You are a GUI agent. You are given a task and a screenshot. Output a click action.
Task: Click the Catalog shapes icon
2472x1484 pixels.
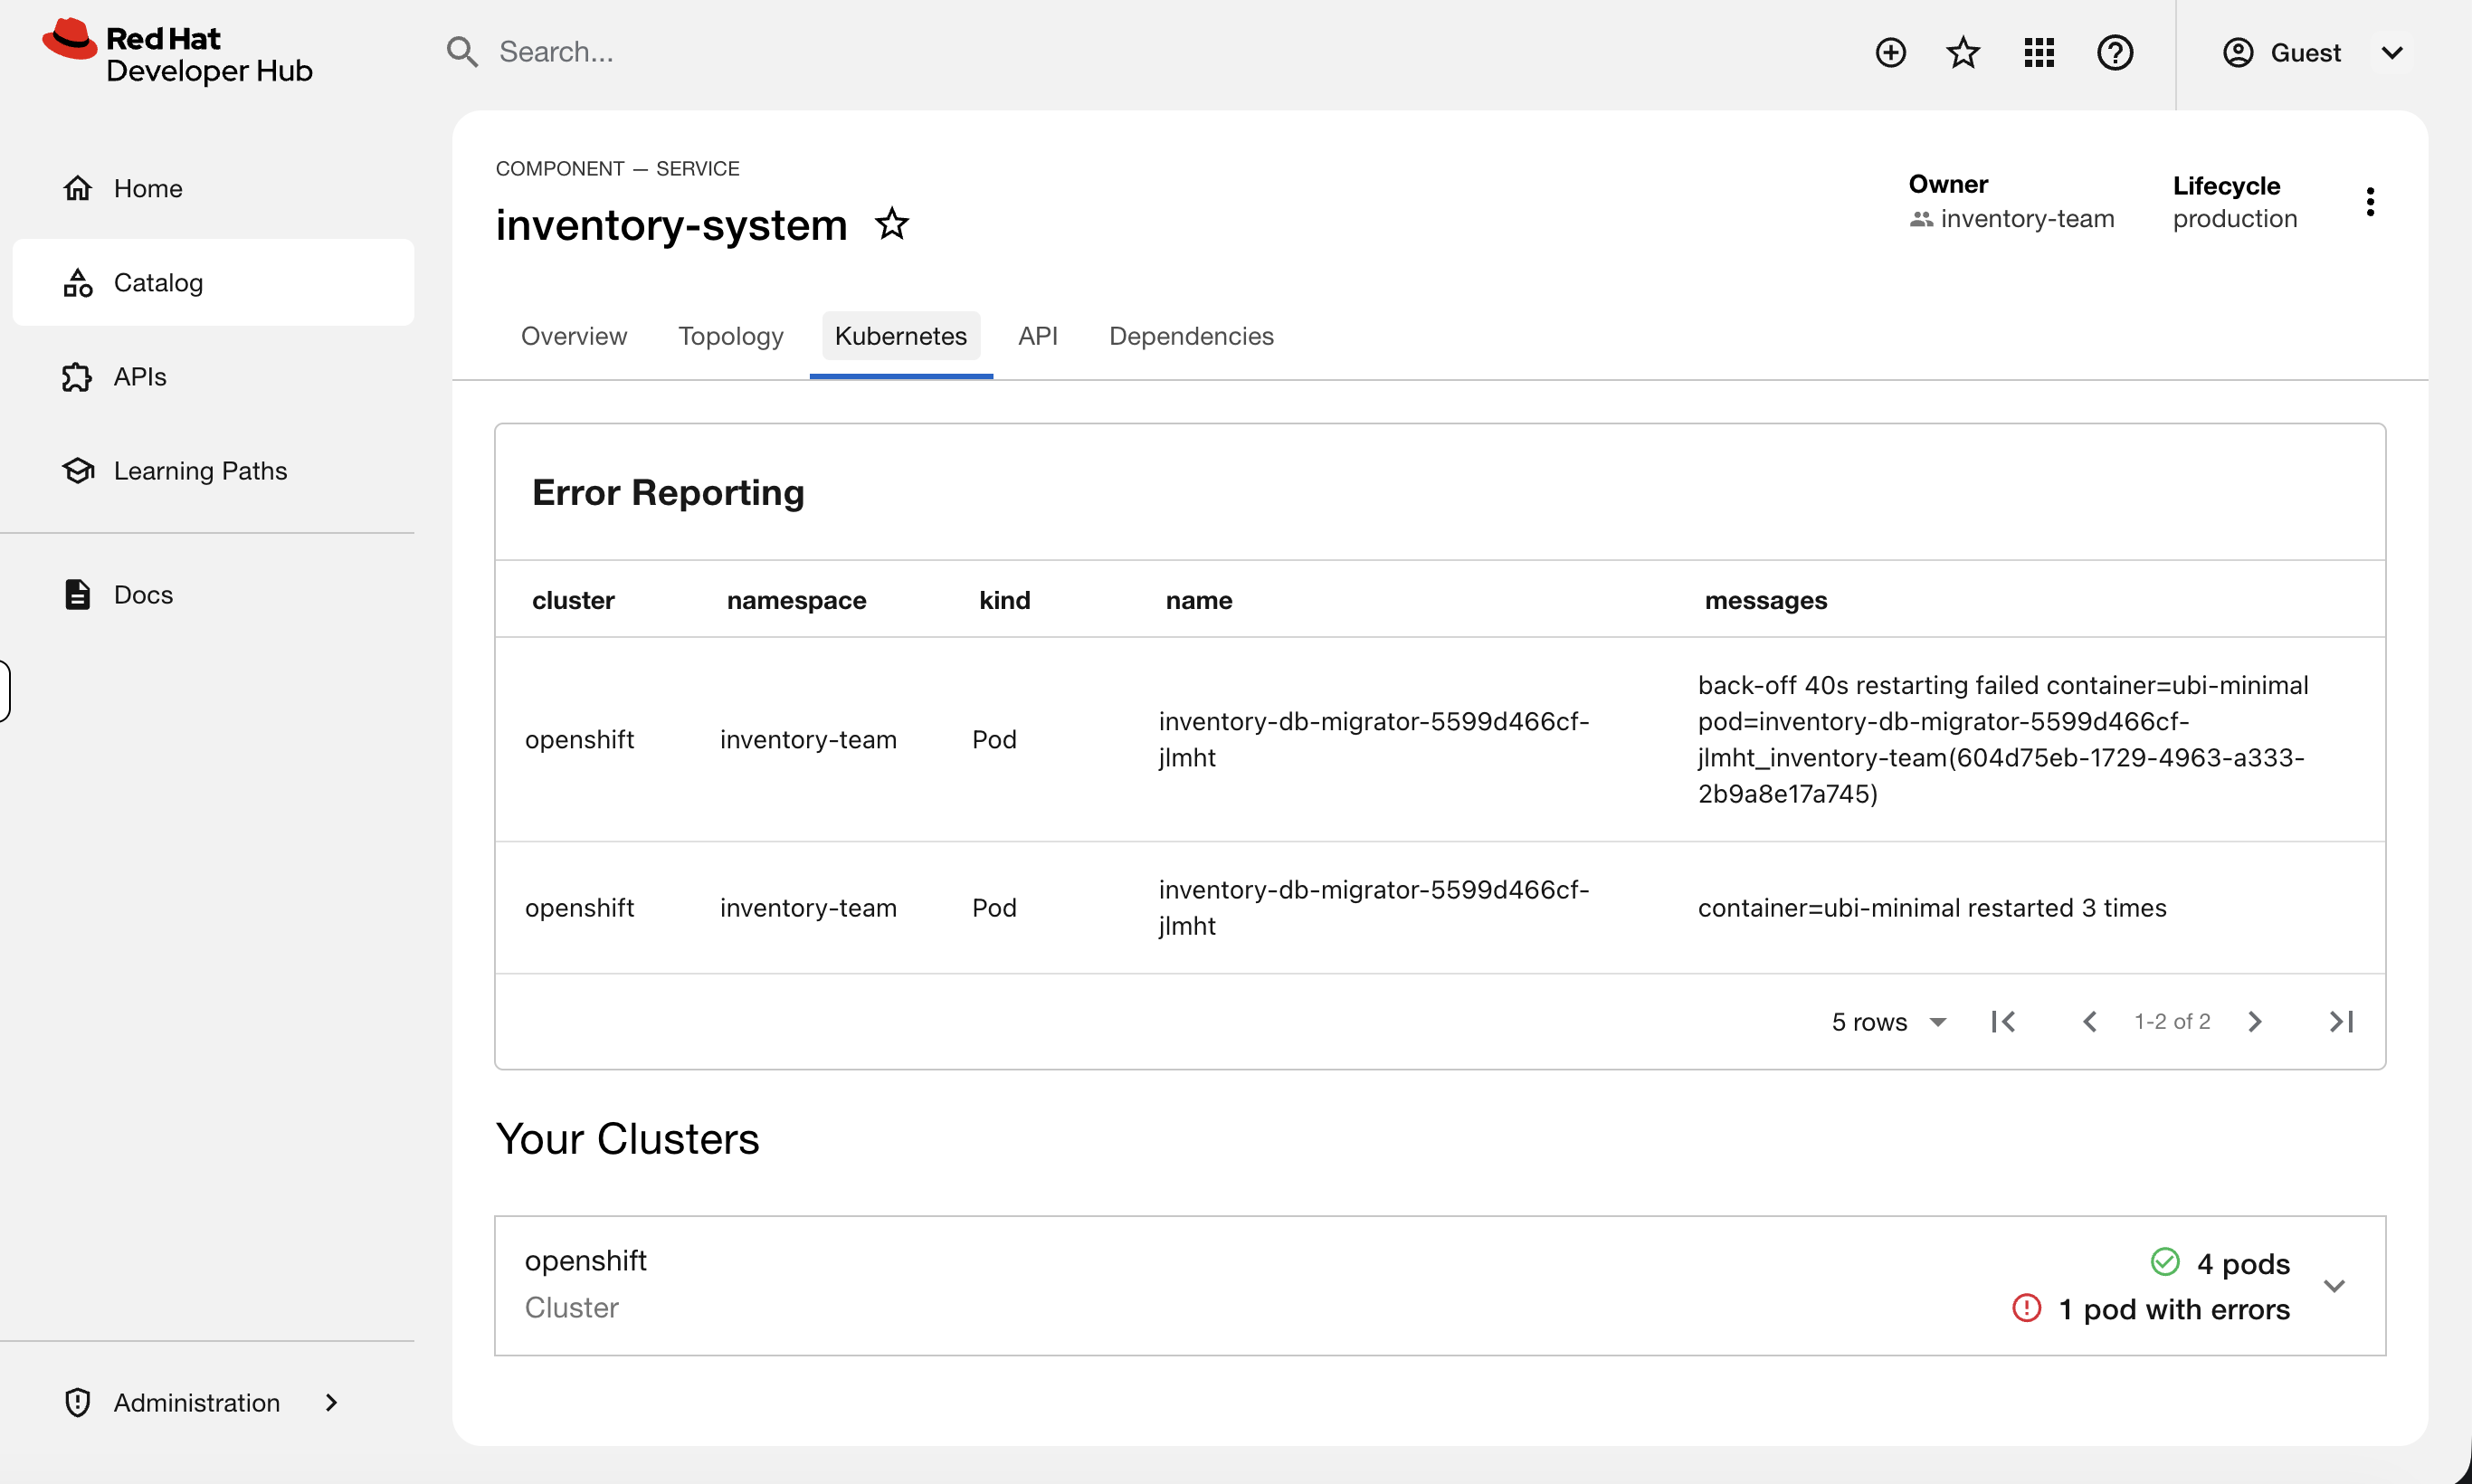coord(78,282)
